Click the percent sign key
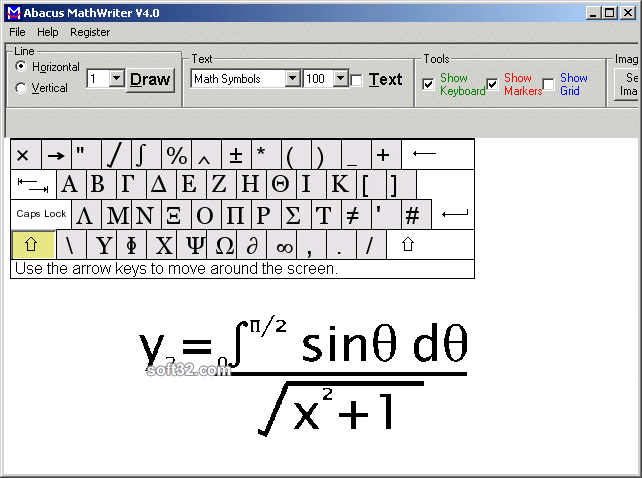Image resolution: width=642 pixels, height=478 pixels. 176,154
